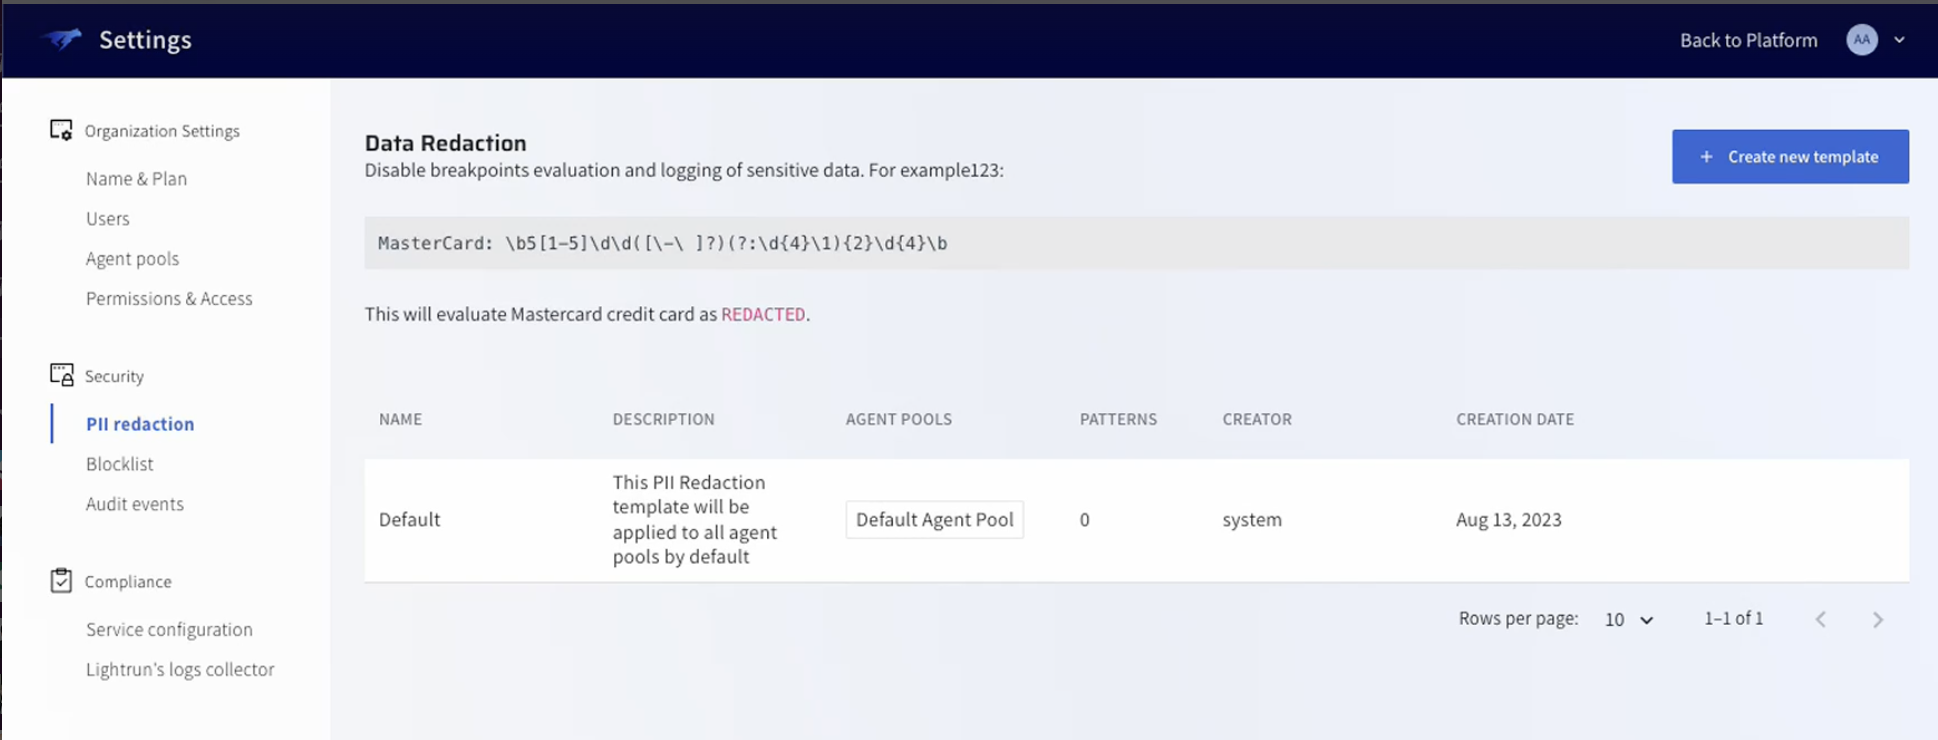Image resolution: width=1938 pixels, height=740 pixels.
Task: Go to the next page arrow
Action: [x=1877, y=620]
